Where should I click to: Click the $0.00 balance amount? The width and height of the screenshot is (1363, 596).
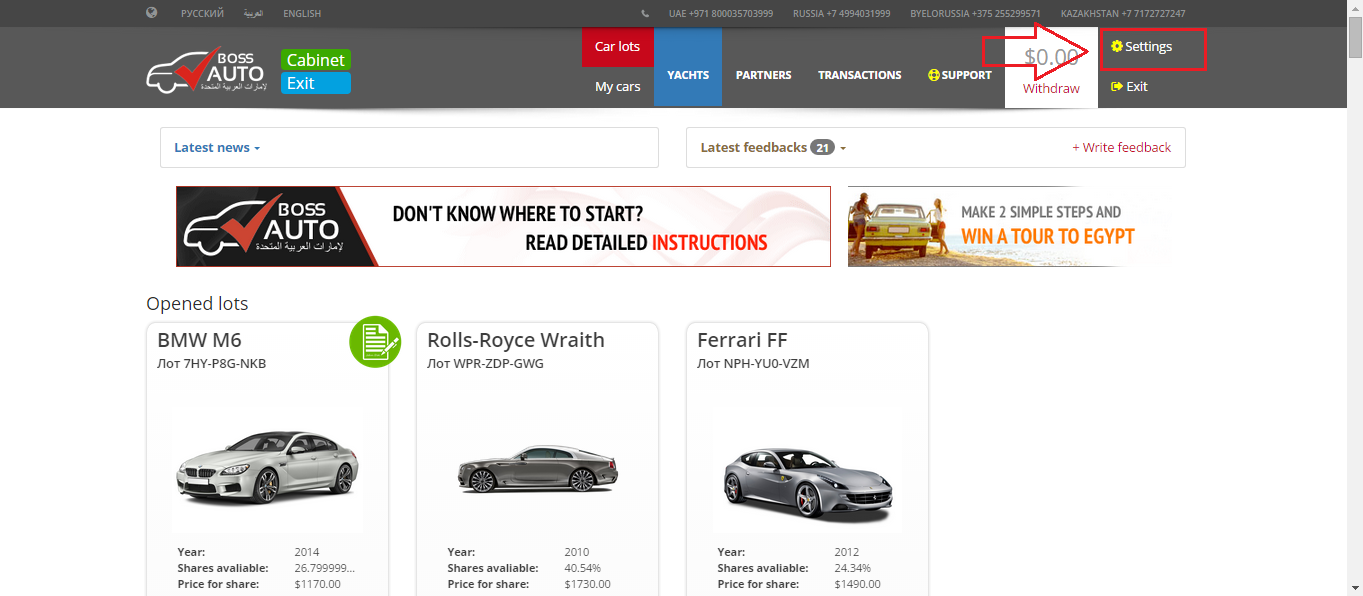(x=1051, y=57)
